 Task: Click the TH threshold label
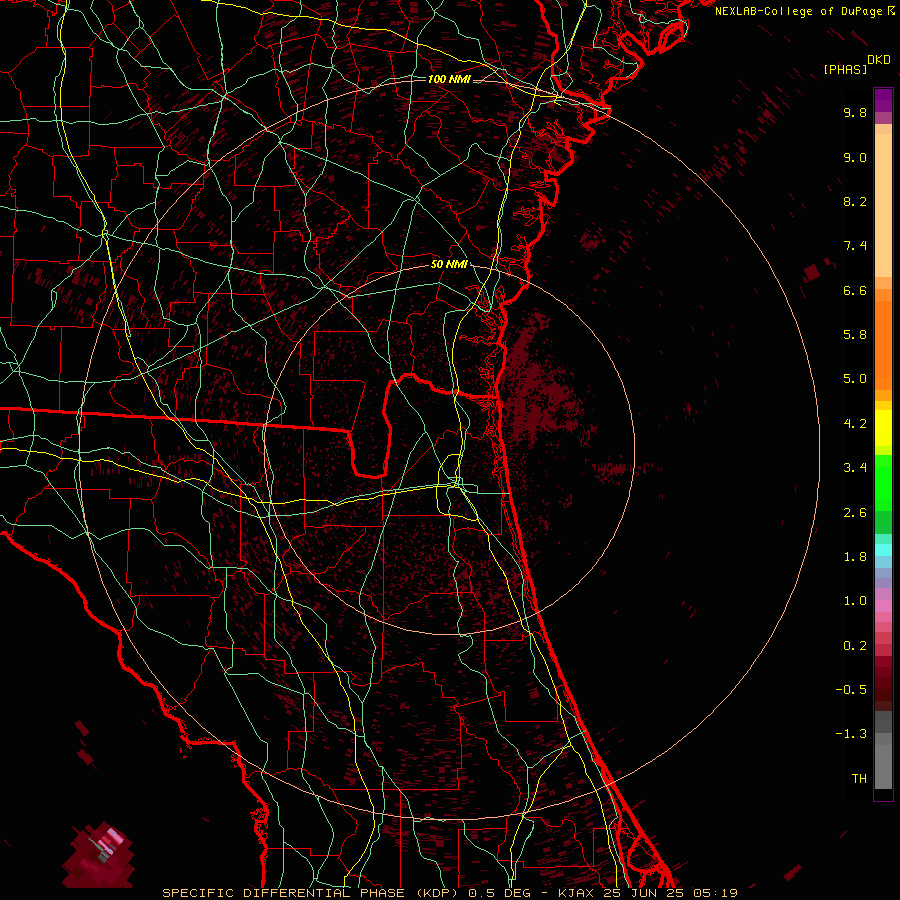pyautogui.click(x=859, y=778)
